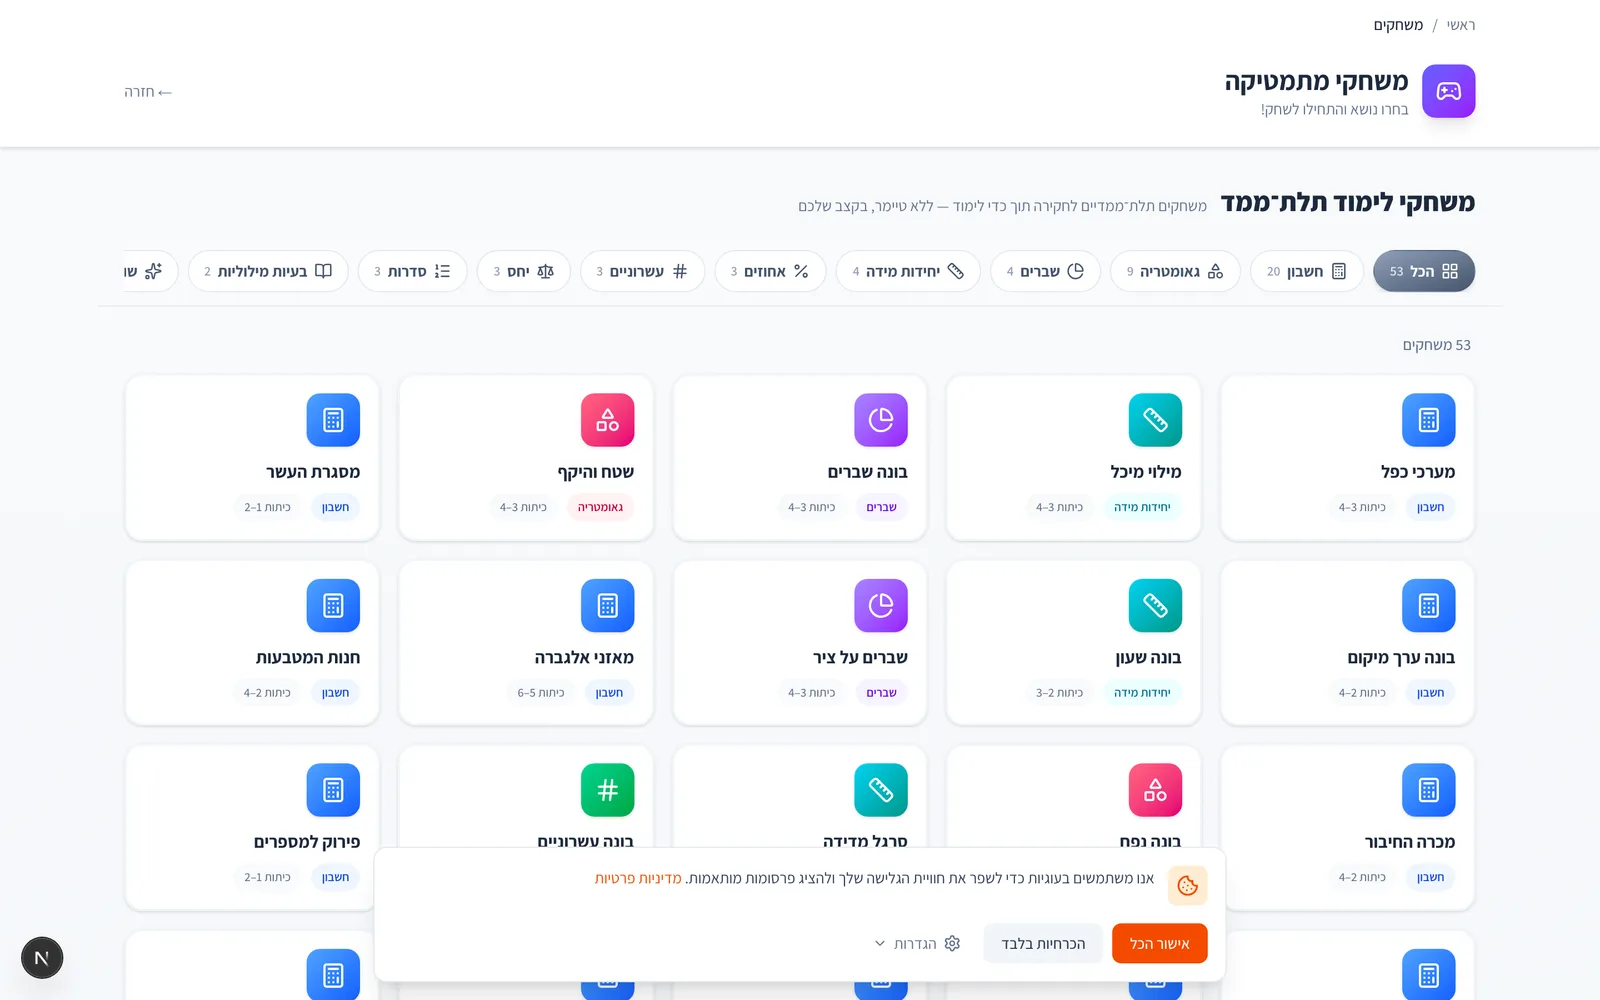Click the settings gear icon in cookie banner
This screenshot has width=1600, height=1000.
click(x=952, y=943)
